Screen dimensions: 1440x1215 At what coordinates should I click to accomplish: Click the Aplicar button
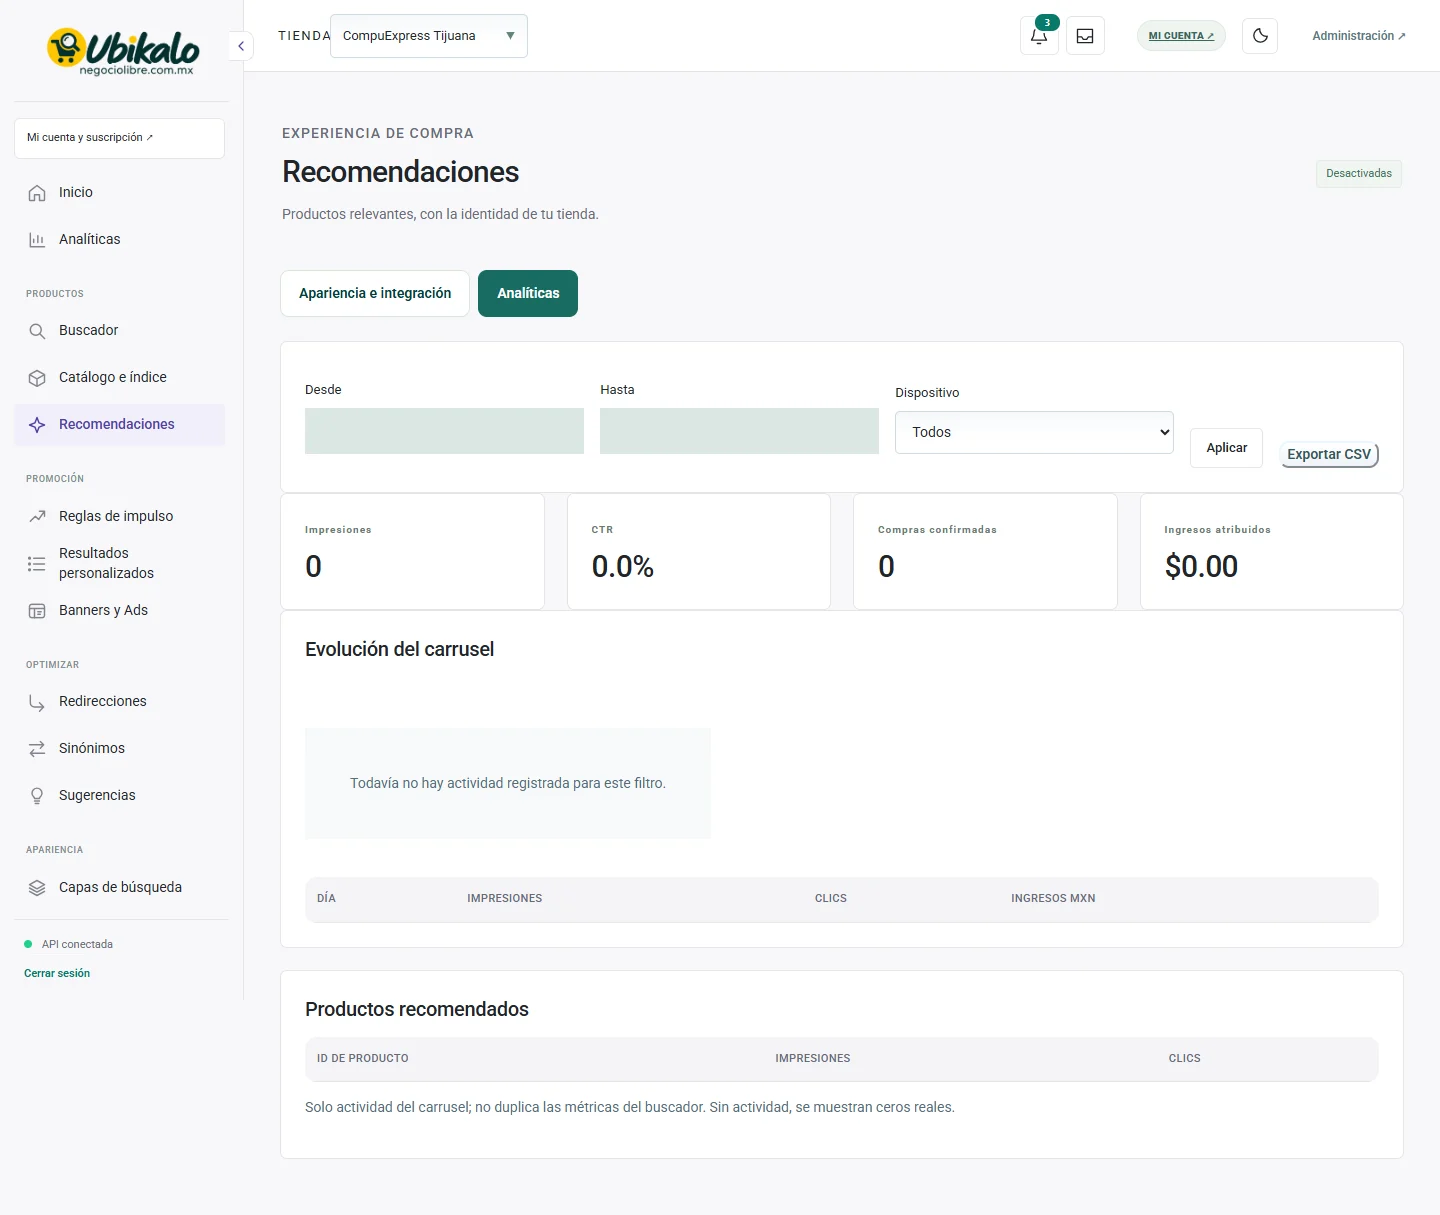(1226, 448)
